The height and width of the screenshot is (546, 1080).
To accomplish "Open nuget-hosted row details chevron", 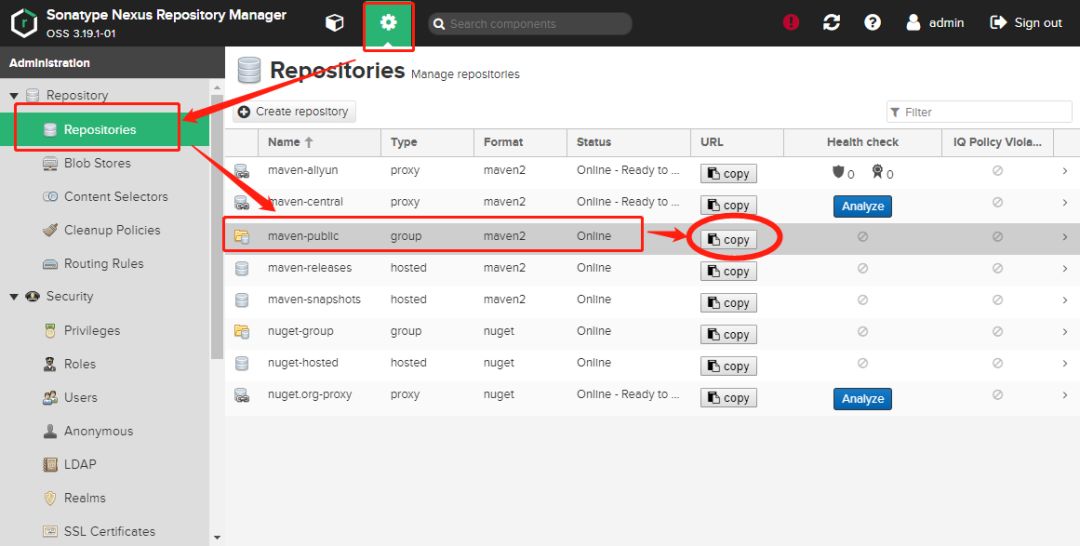I will coord(1065,364).
